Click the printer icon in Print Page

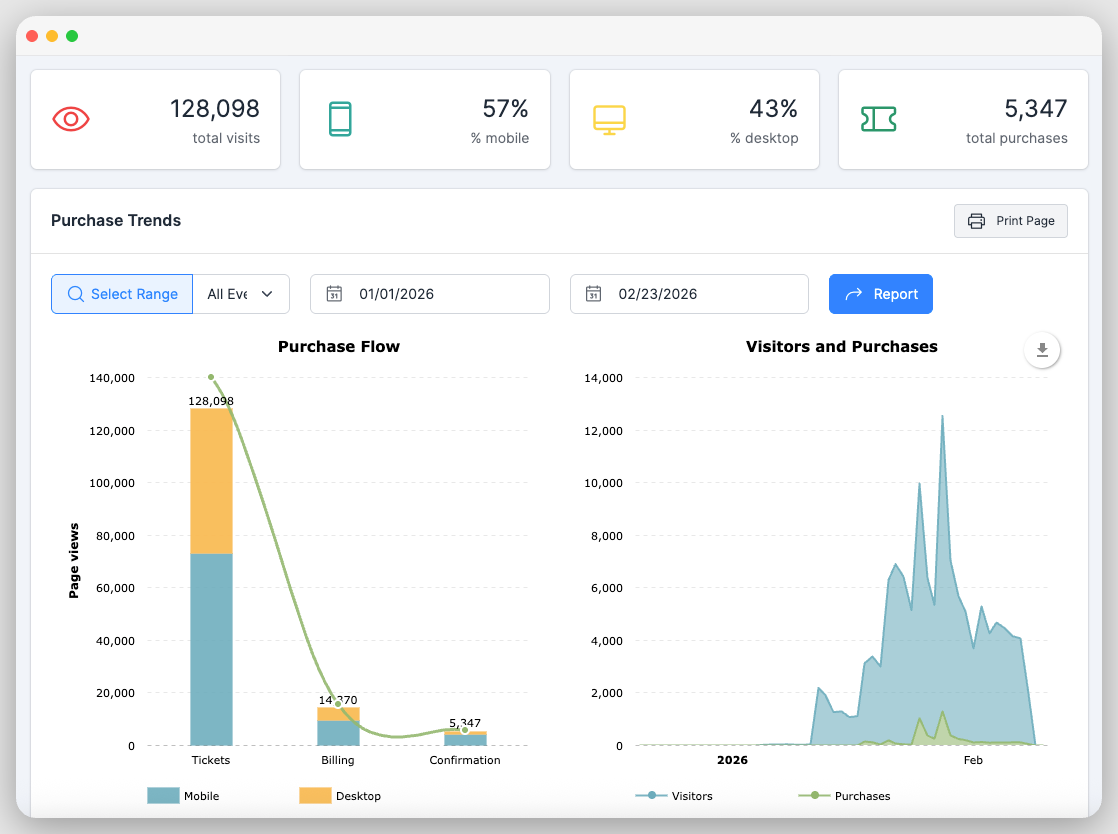pyautogui.click(x=976, y=220)
